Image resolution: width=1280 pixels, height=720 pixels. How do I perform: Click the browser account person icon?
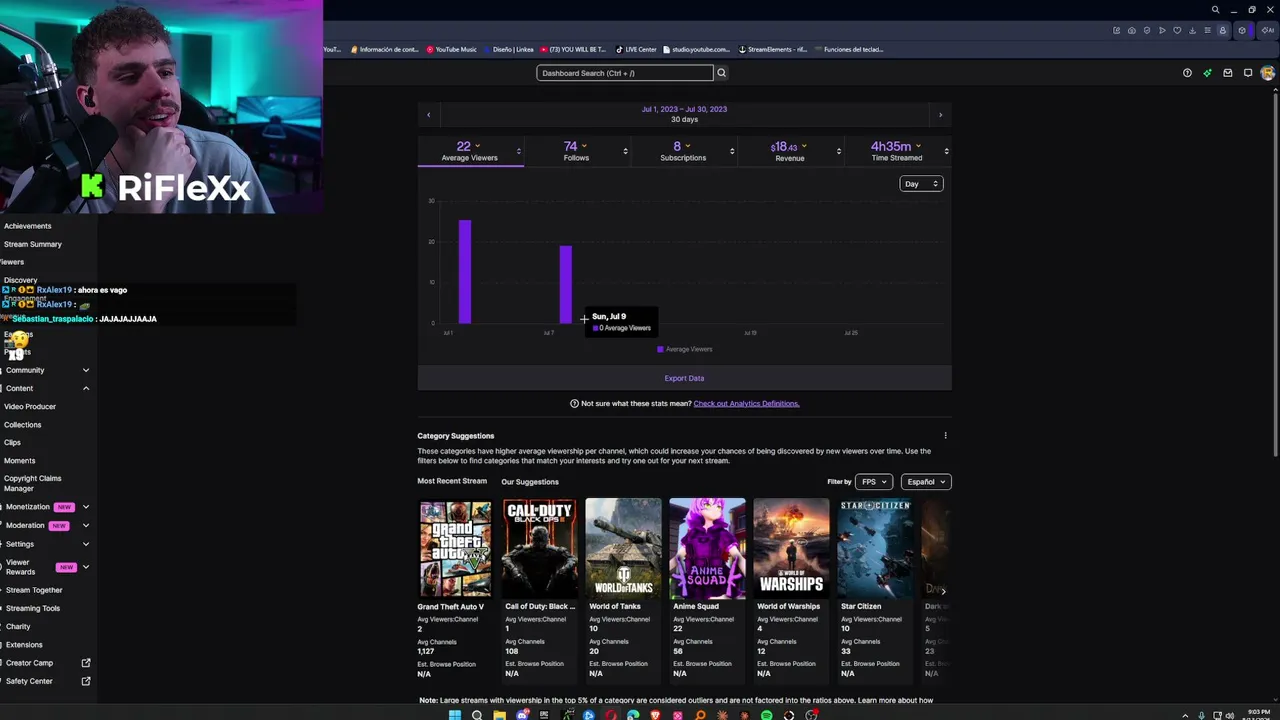tap(1222, 31)
